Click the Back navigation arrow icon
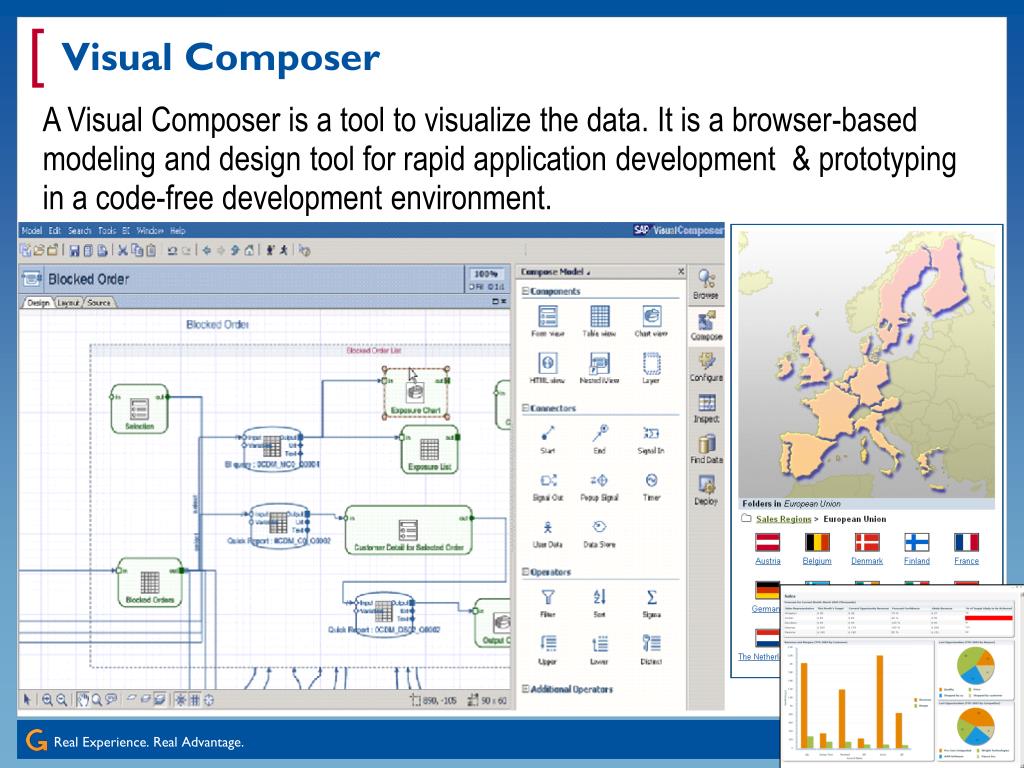 tap(206, 250)
